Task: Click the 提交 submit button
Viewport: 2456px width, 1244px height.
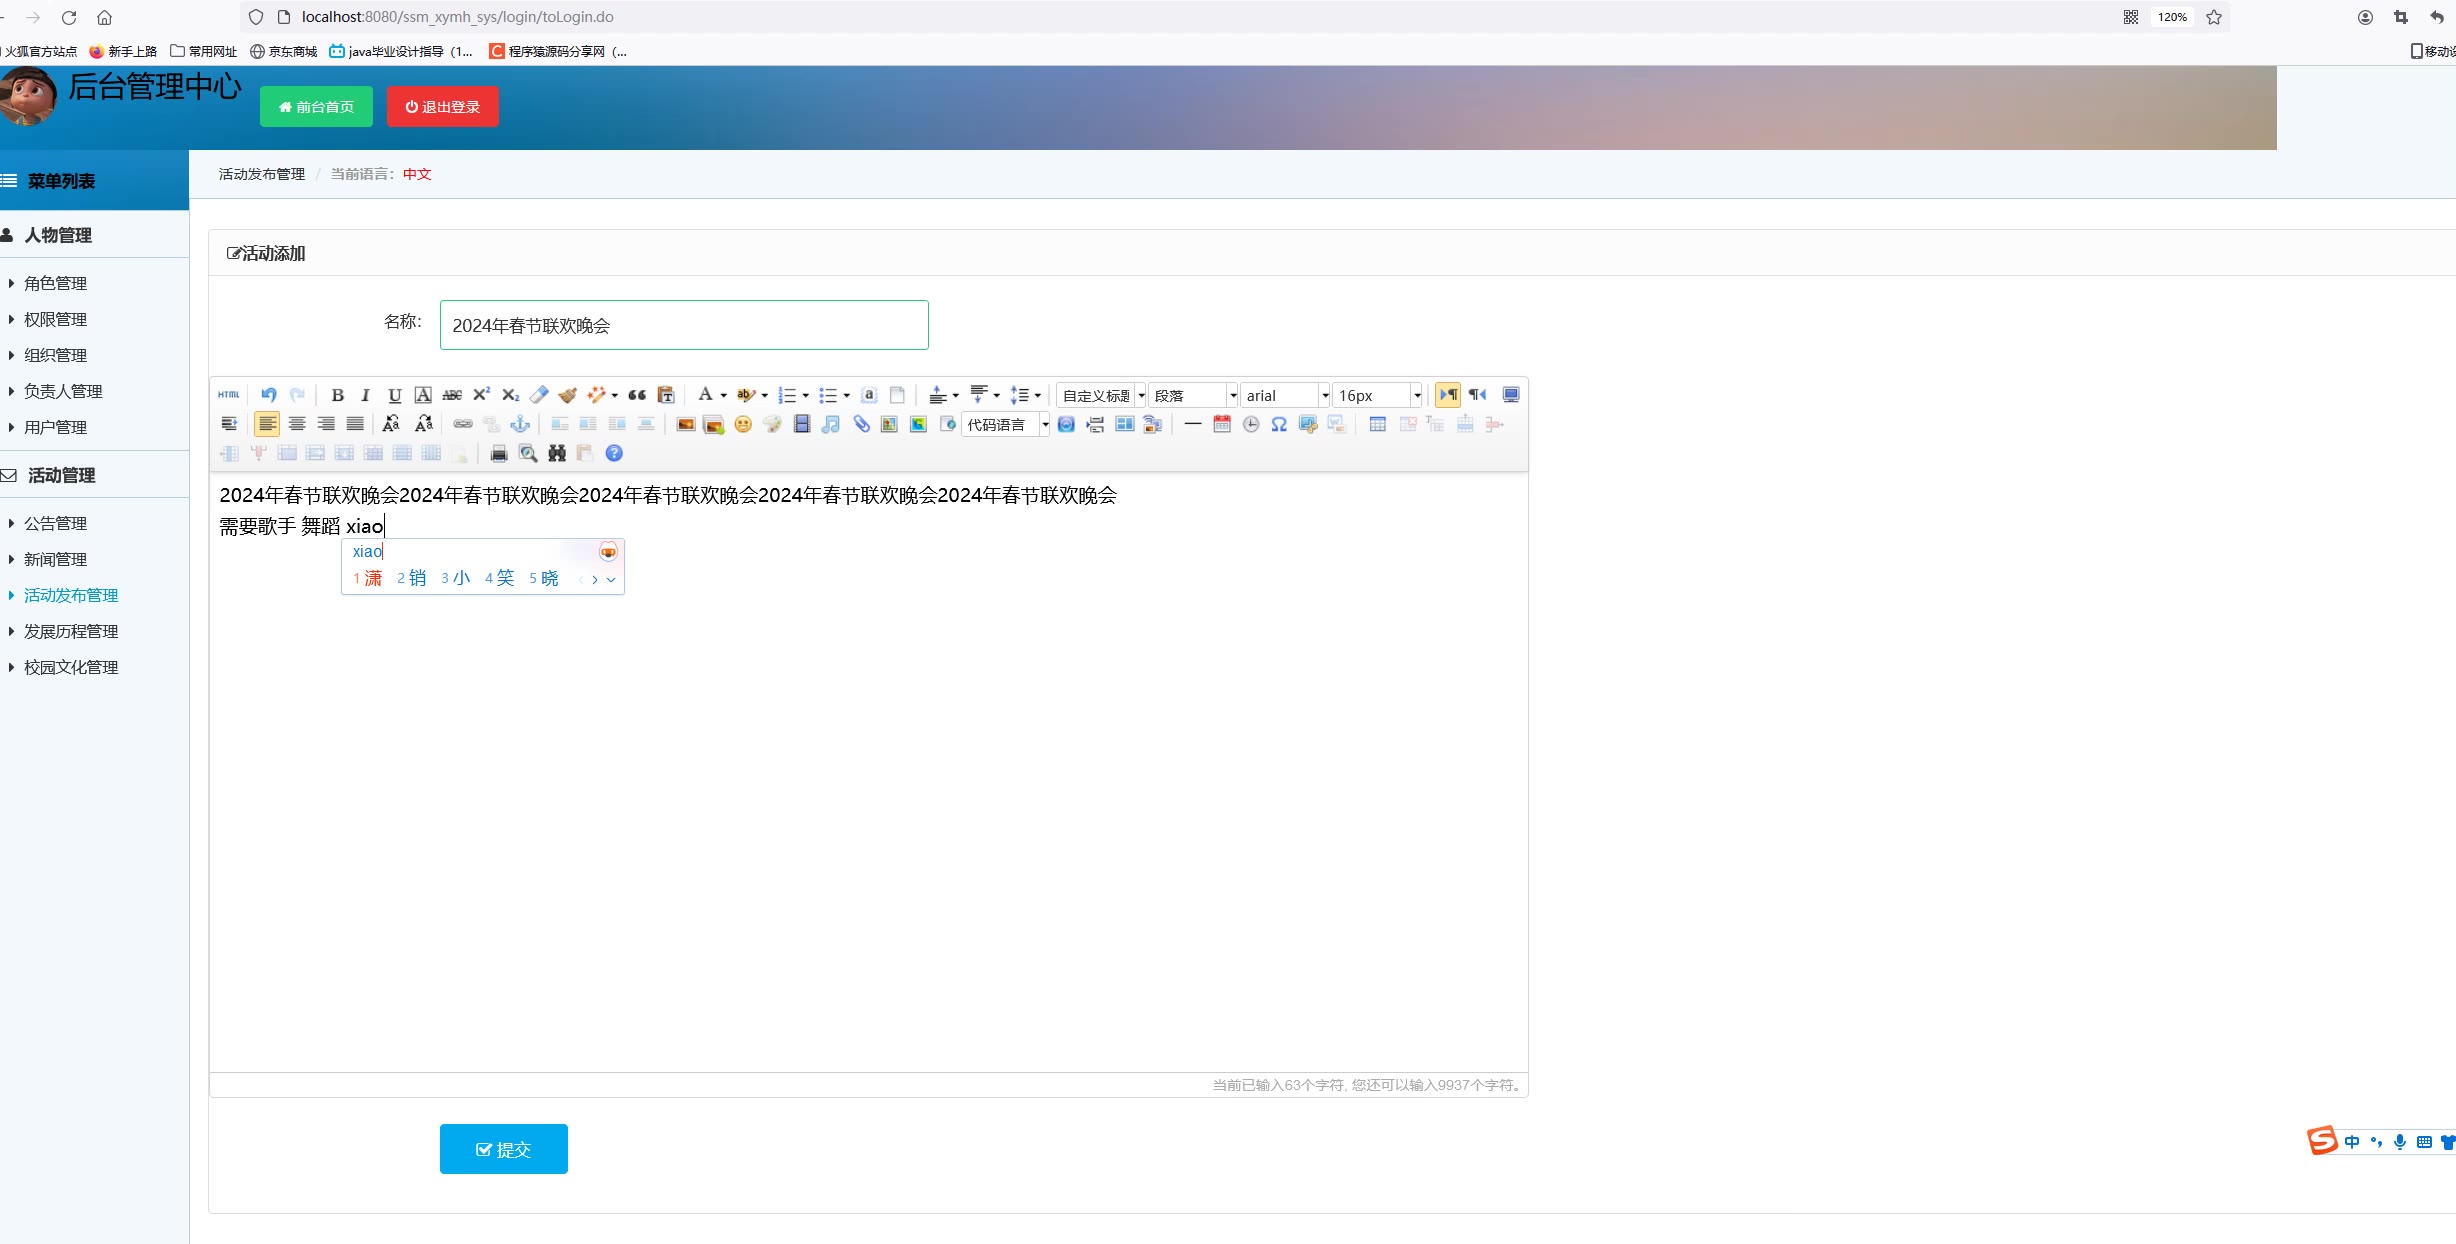Action: (x=503, y=1149)
